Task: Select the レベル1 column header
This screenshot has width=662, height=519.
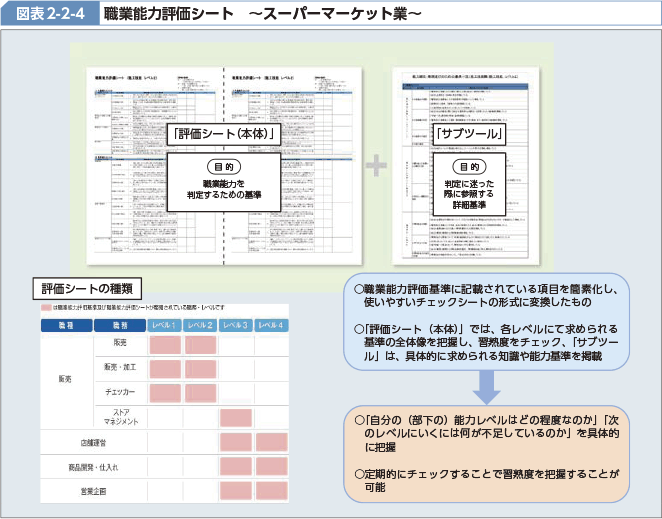Action: tap(167, 325)
